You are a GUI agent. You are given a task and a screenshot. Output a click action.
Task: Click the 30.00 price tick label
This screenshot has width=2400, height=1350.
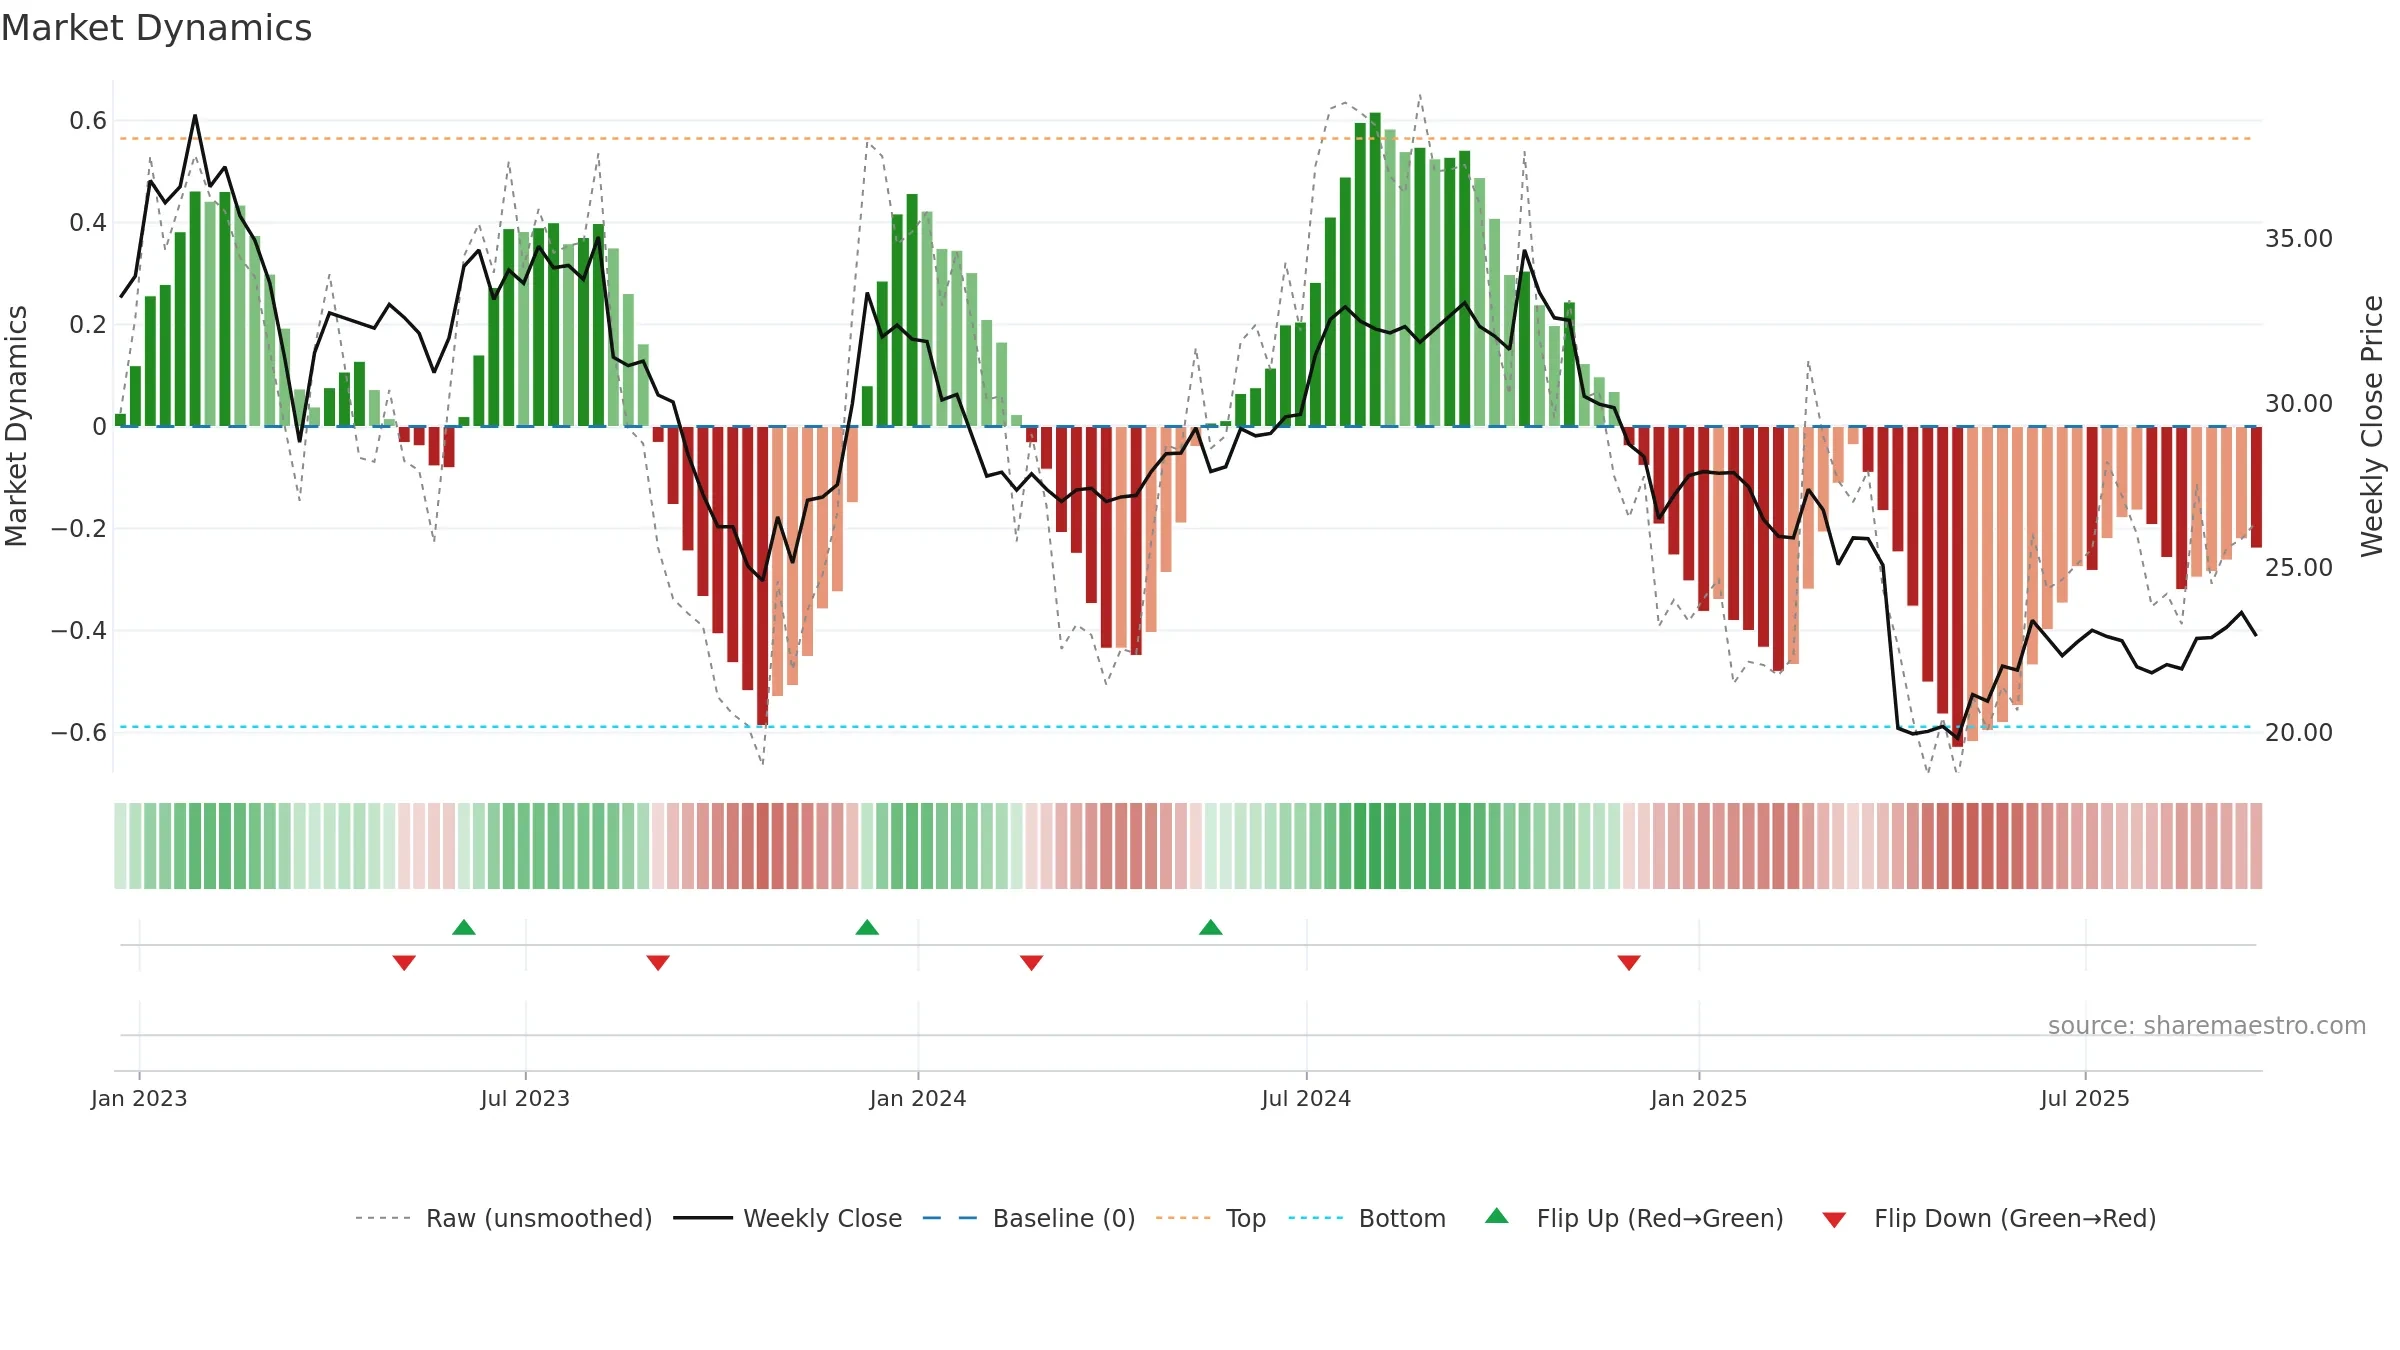click(x=2299, y=404)
